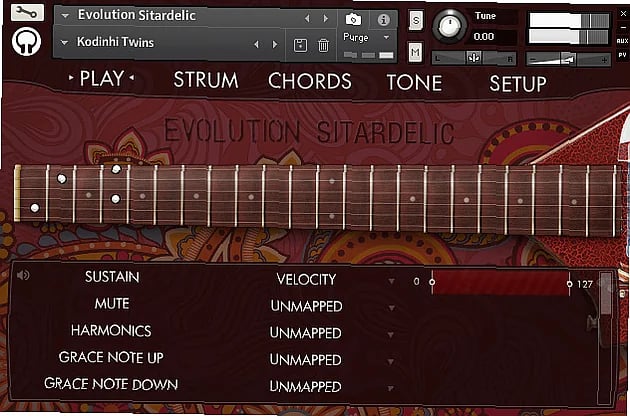Image resolution: width=630 pixels, height=416 pixels.
Task: Toggle the PV button
Action: pyautogui.click(x=622, y=55)
